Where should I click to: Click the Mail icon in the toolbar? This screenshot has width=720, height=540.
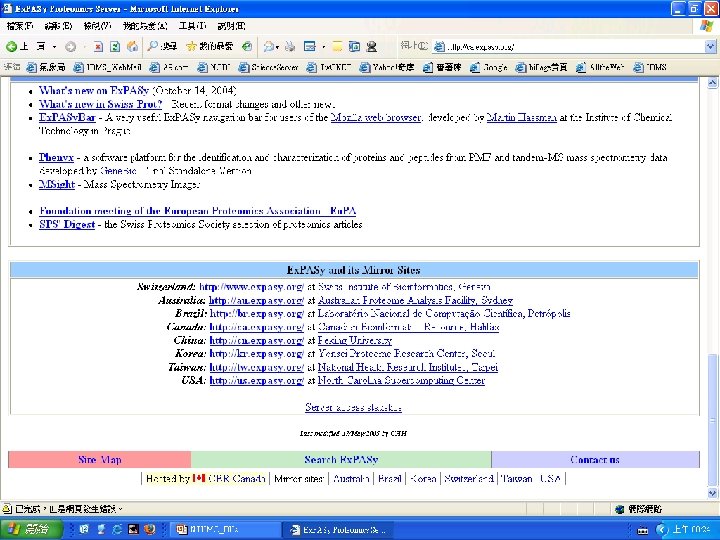(269, 46)
